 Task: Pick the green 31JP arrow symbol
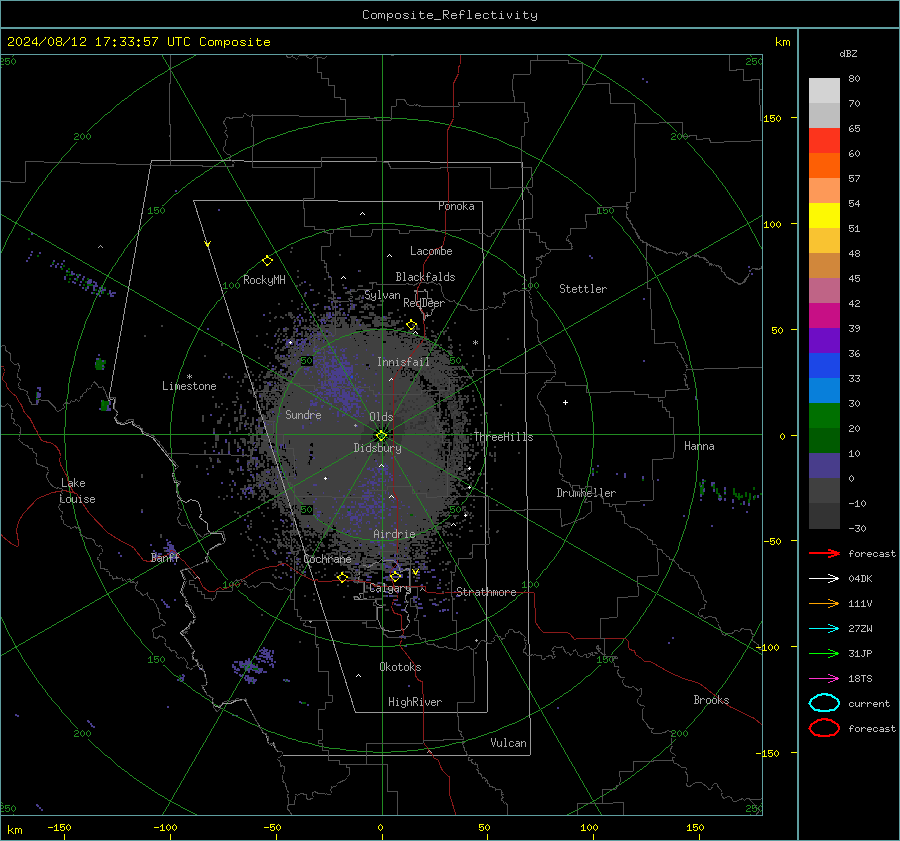[824, 653]
